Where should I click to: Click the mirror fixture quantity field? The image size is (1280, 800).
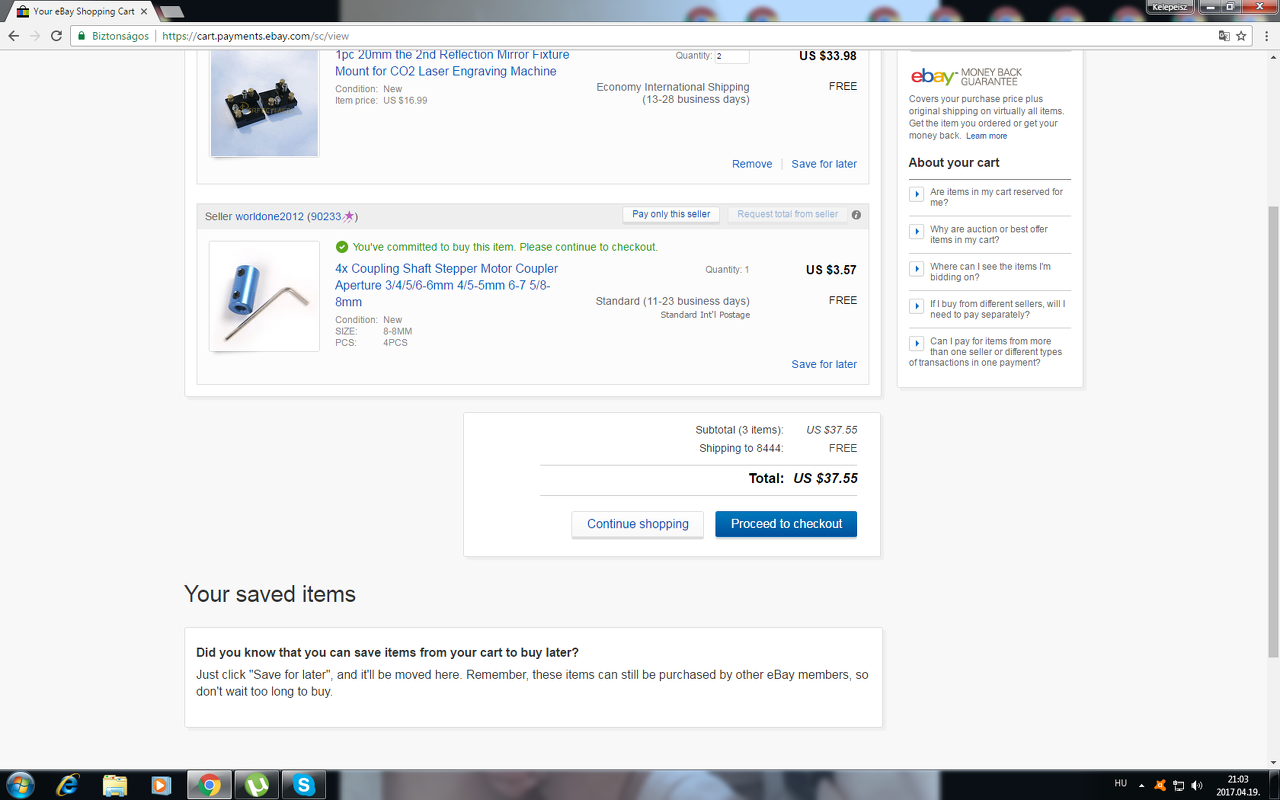[x=732, y=56]
